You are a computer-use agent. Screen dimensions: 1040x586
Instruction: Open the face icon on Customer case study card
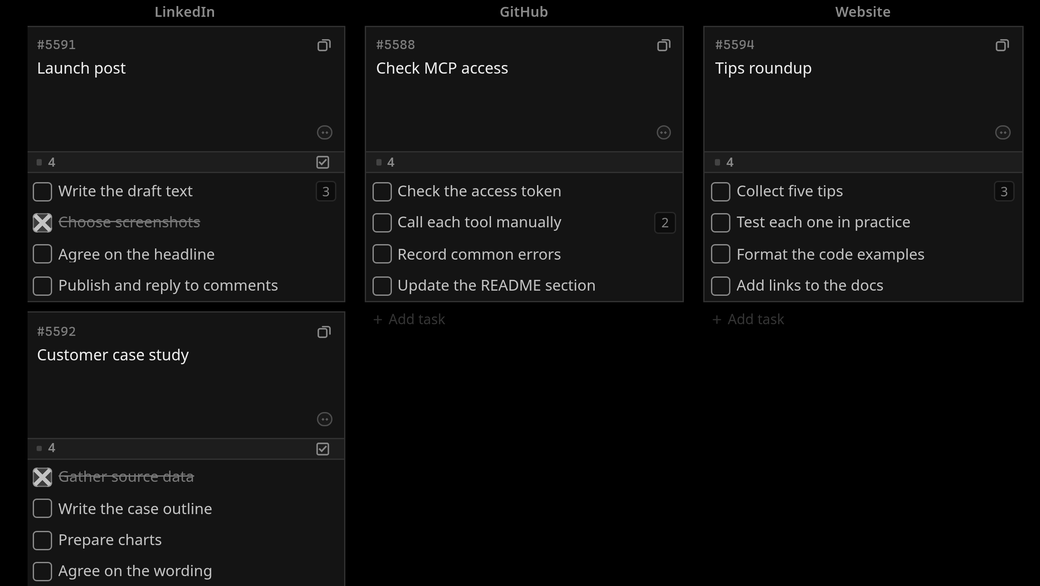click(x=324, y=419)
